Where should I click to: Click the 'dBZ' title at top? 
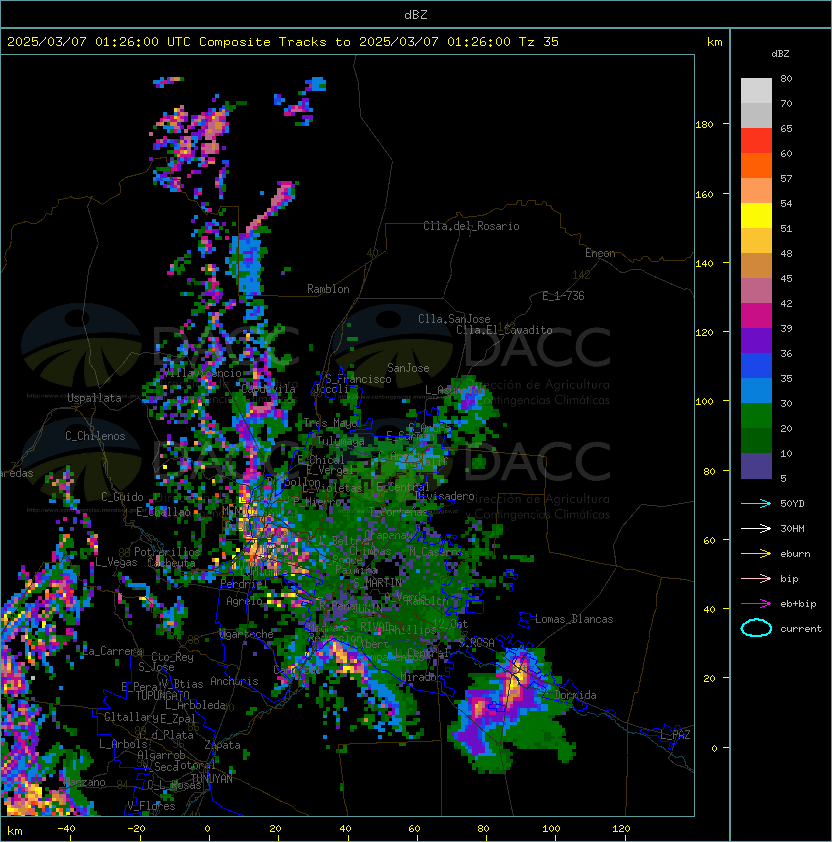tap(416, 14)
